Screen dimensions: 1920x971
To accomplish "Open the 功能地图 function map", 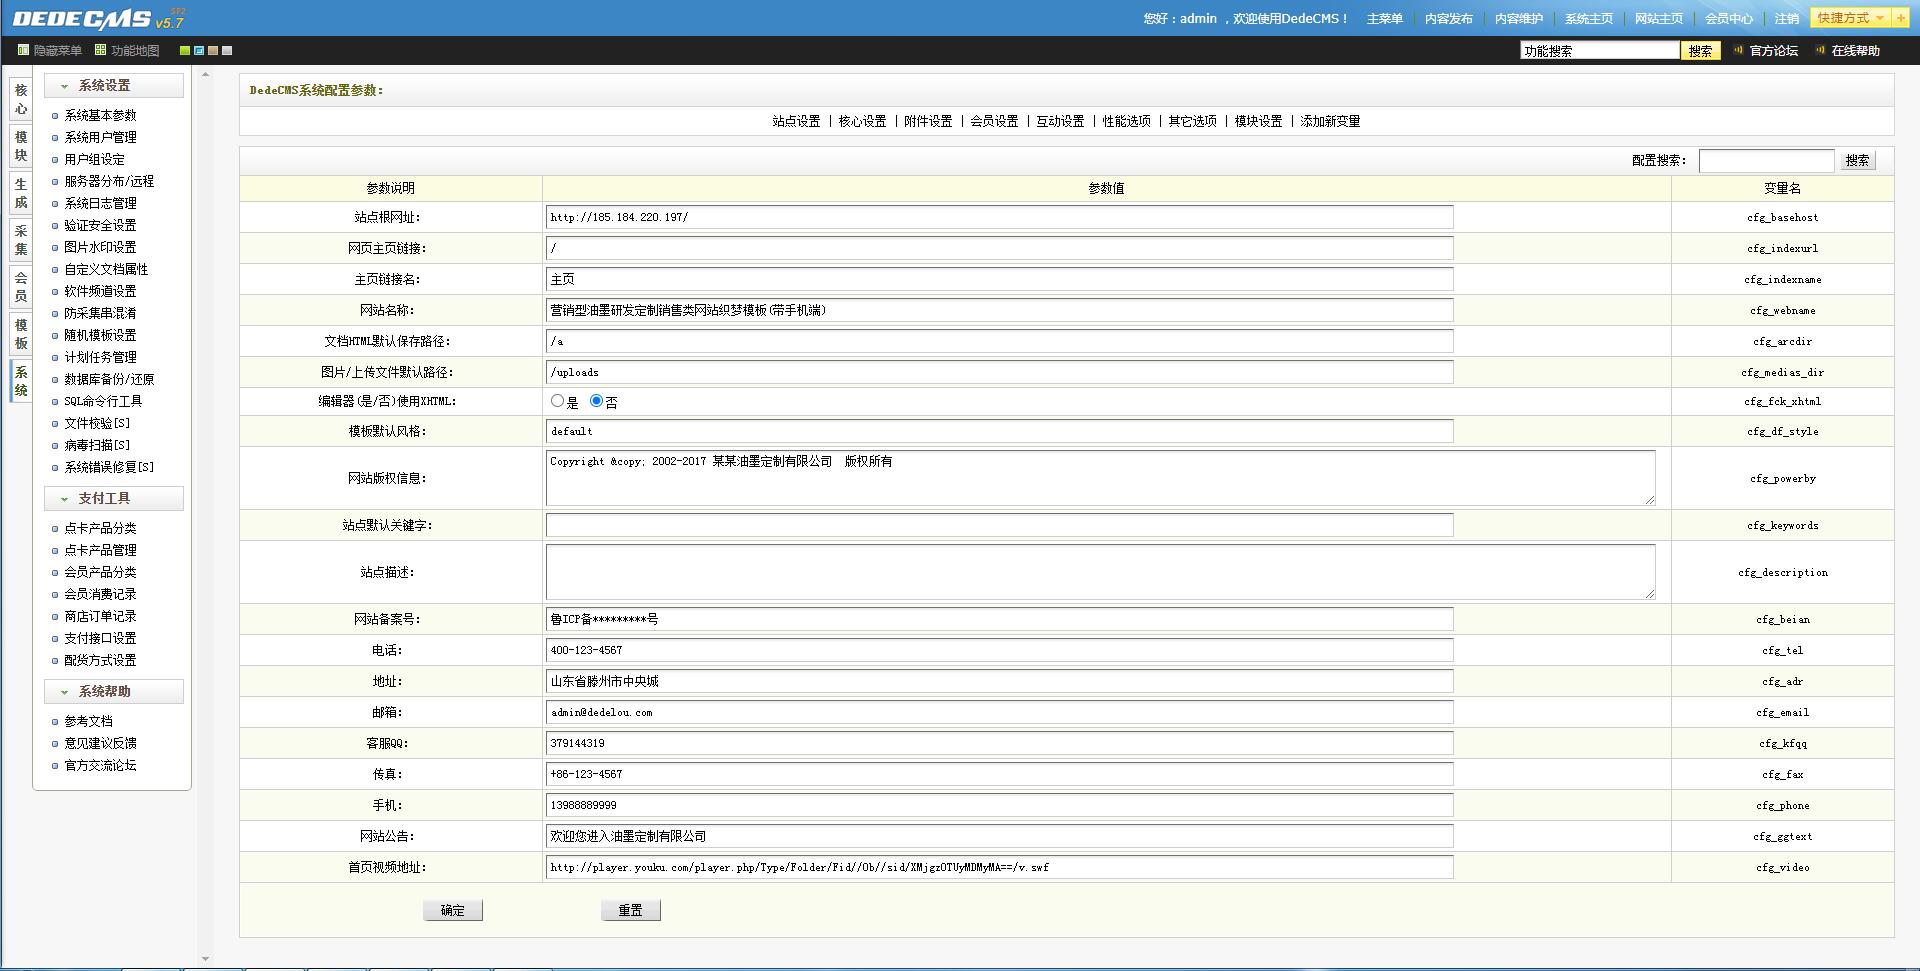I will click(x=127, y=50).
